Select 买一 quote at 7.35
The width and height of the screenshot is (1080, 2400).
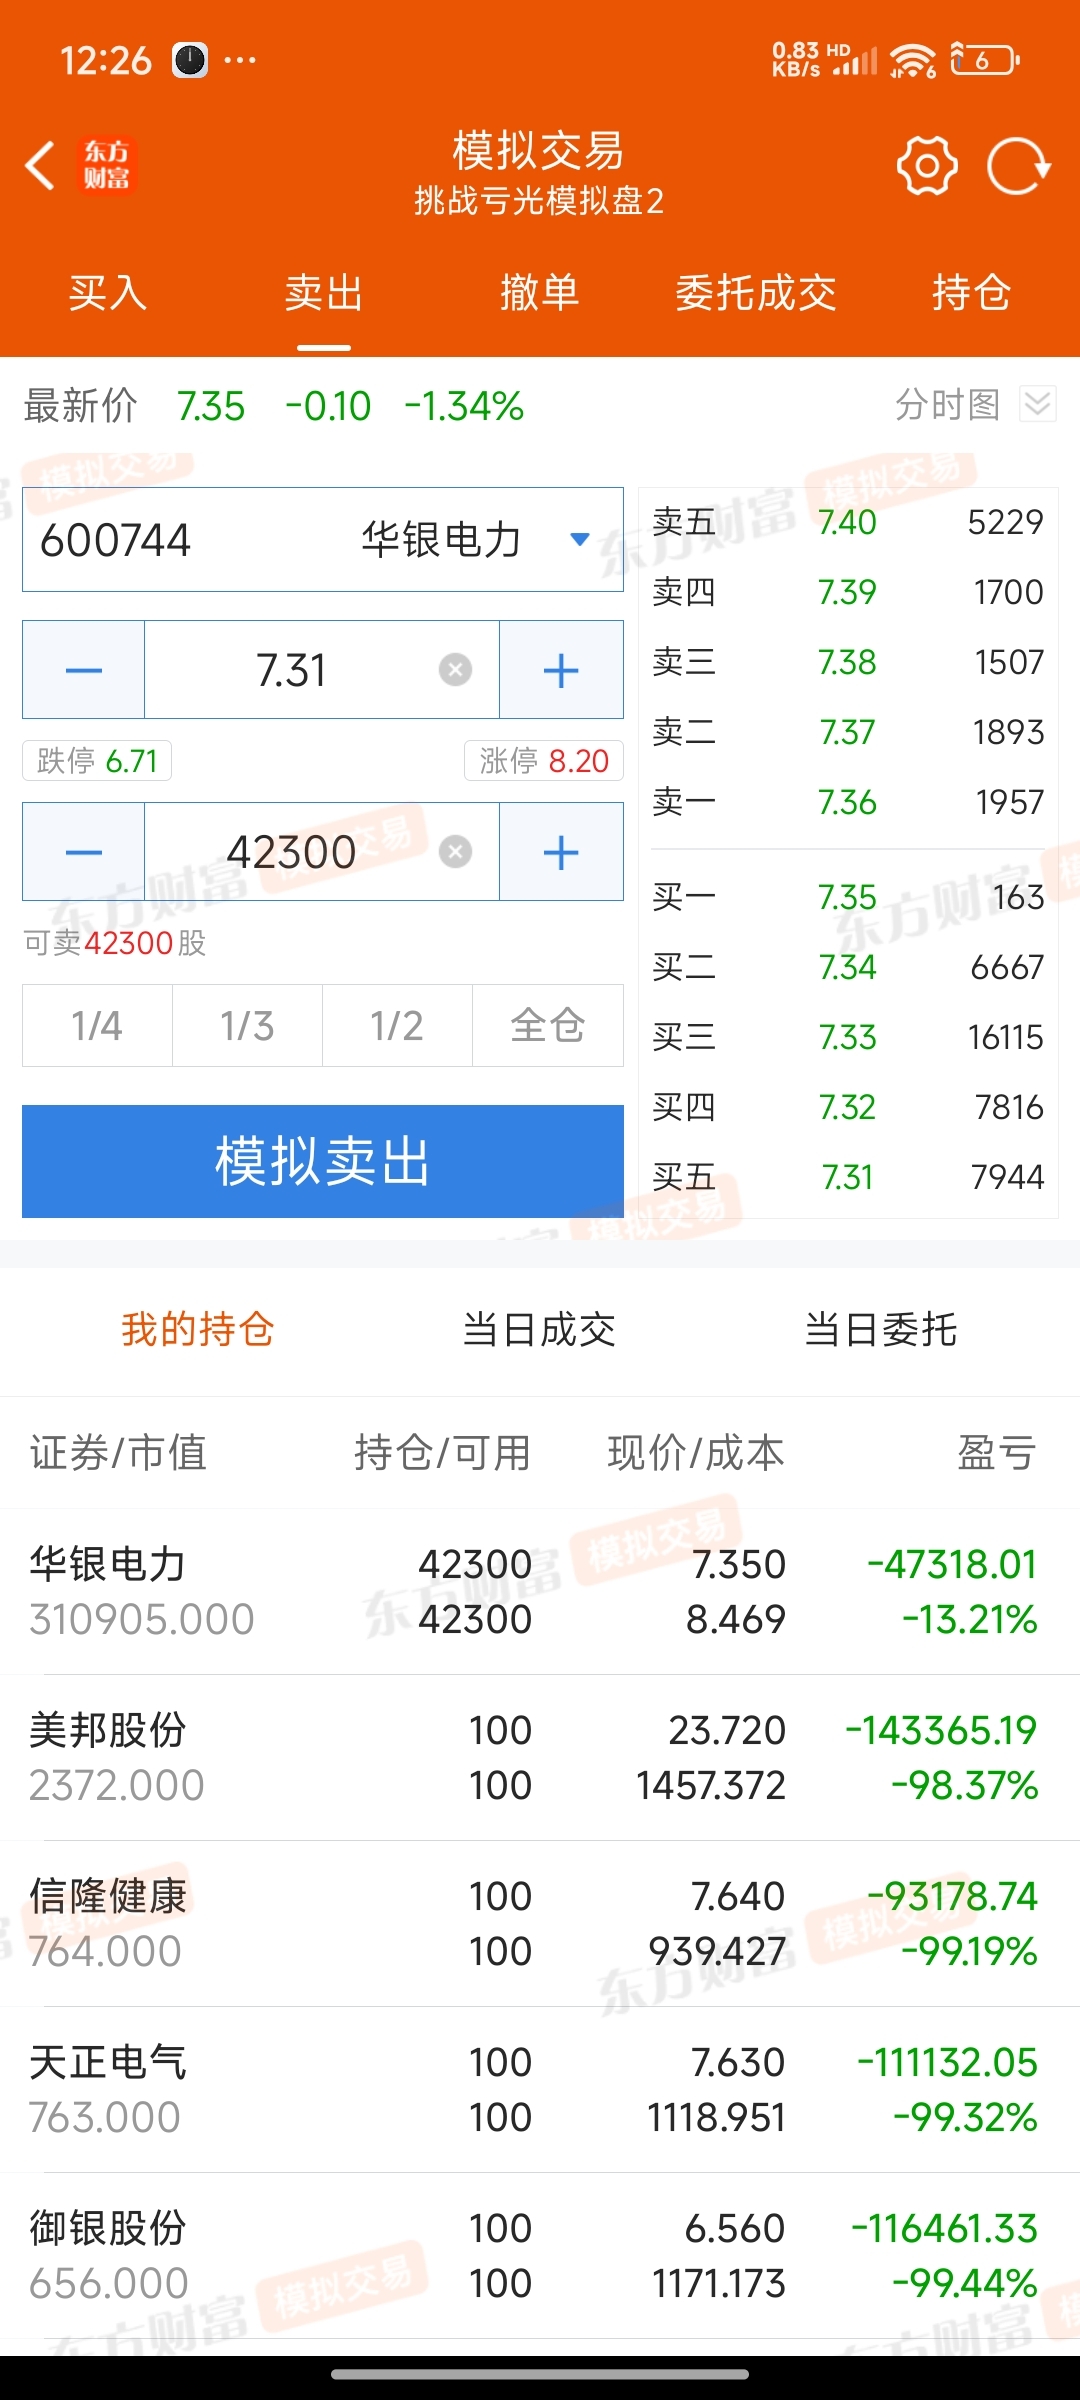(x=848, y=897)
